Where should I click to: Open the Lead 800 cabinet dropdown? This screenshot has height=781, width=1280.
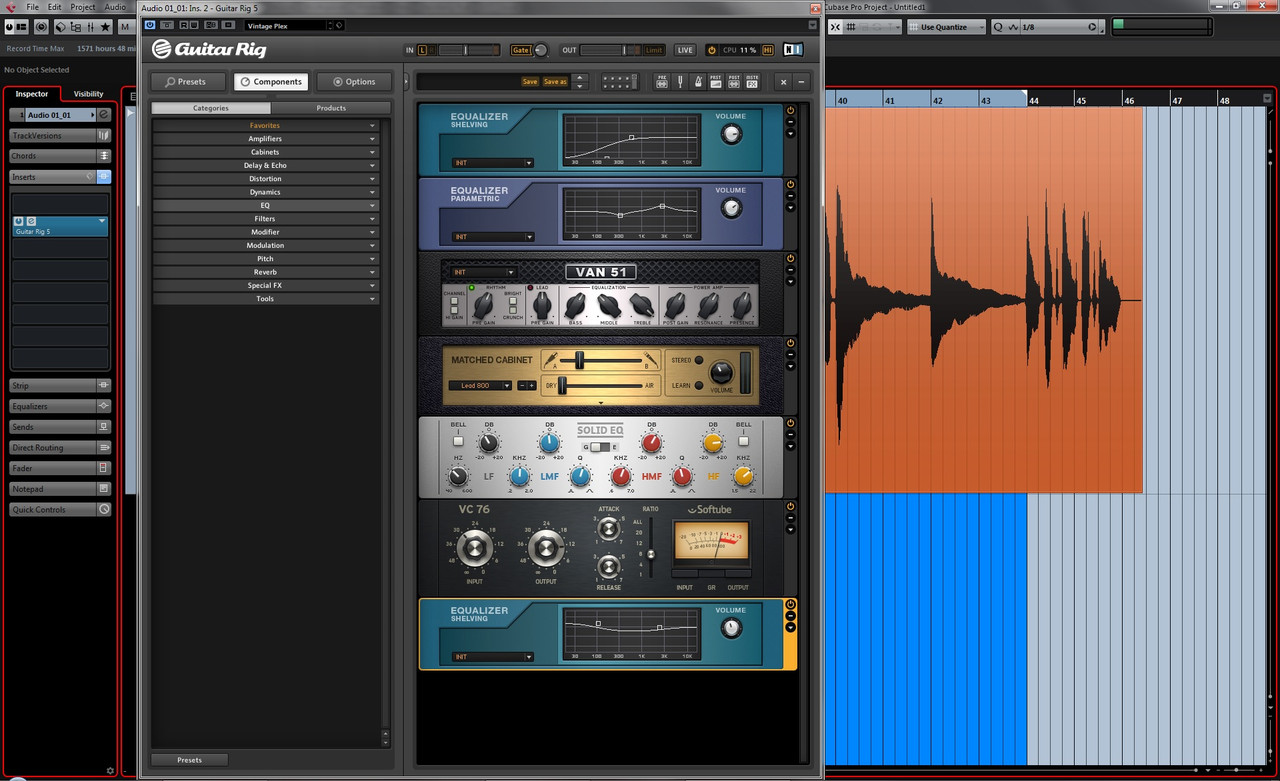480,385
